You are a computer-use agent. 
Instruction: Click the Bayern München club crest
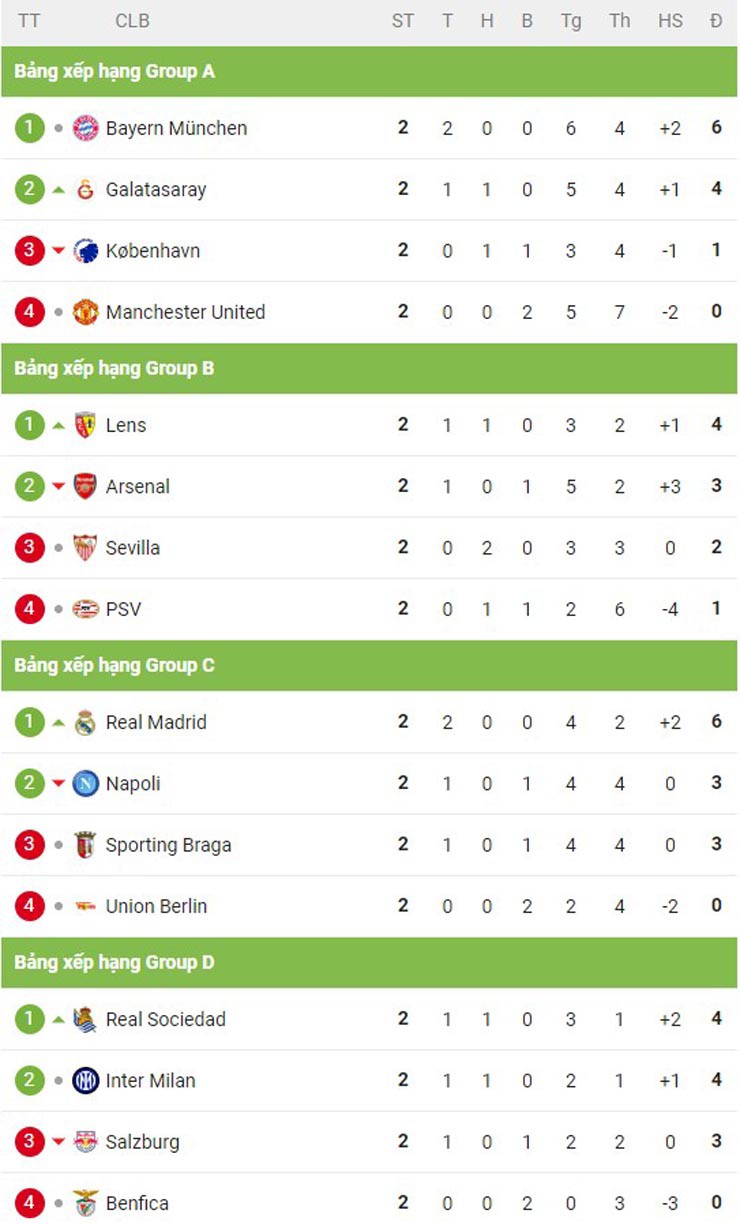(x=86, y=129)
